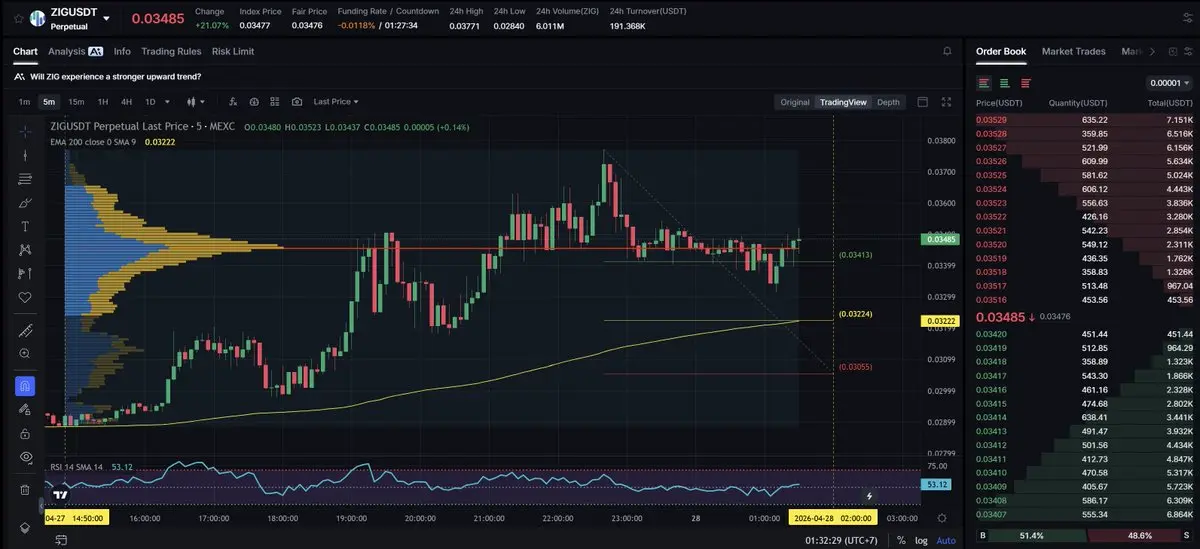This screenshot has width=1200, height=549.
Task: Open the Trading Rules tab
Action: 171,51
